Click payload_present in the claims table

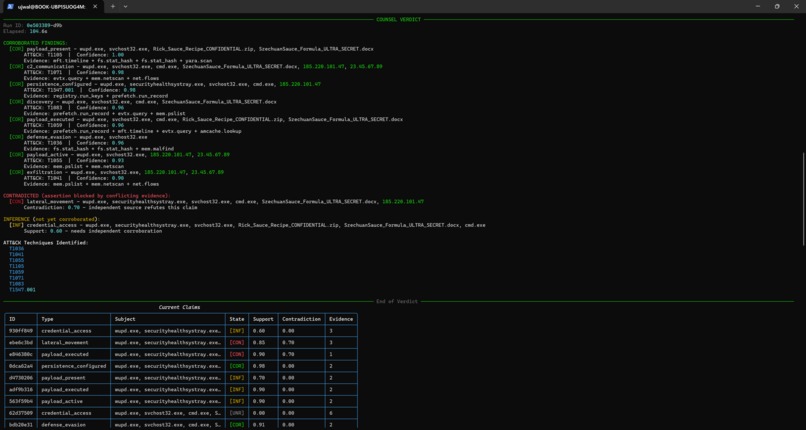click(63, 378)
